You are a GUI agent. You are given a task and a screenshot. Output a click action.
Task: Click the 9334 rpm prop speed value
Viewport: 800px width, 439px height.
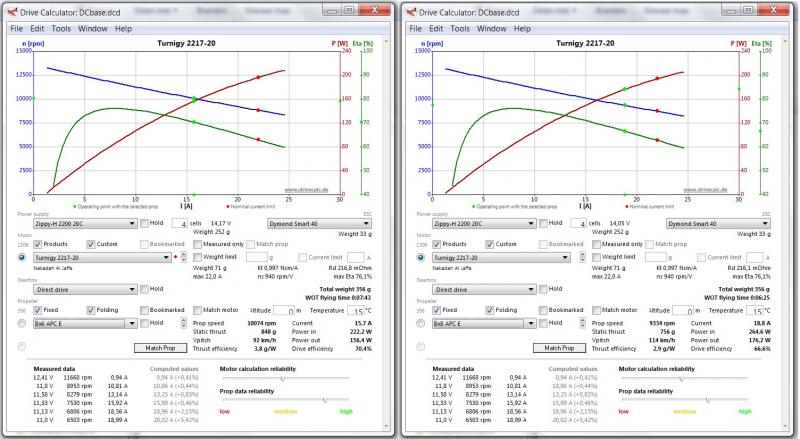click(x=661, y=323)
